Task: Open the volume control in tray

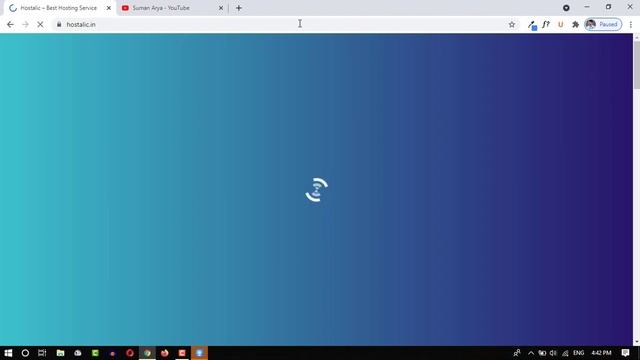Action: 553,353
